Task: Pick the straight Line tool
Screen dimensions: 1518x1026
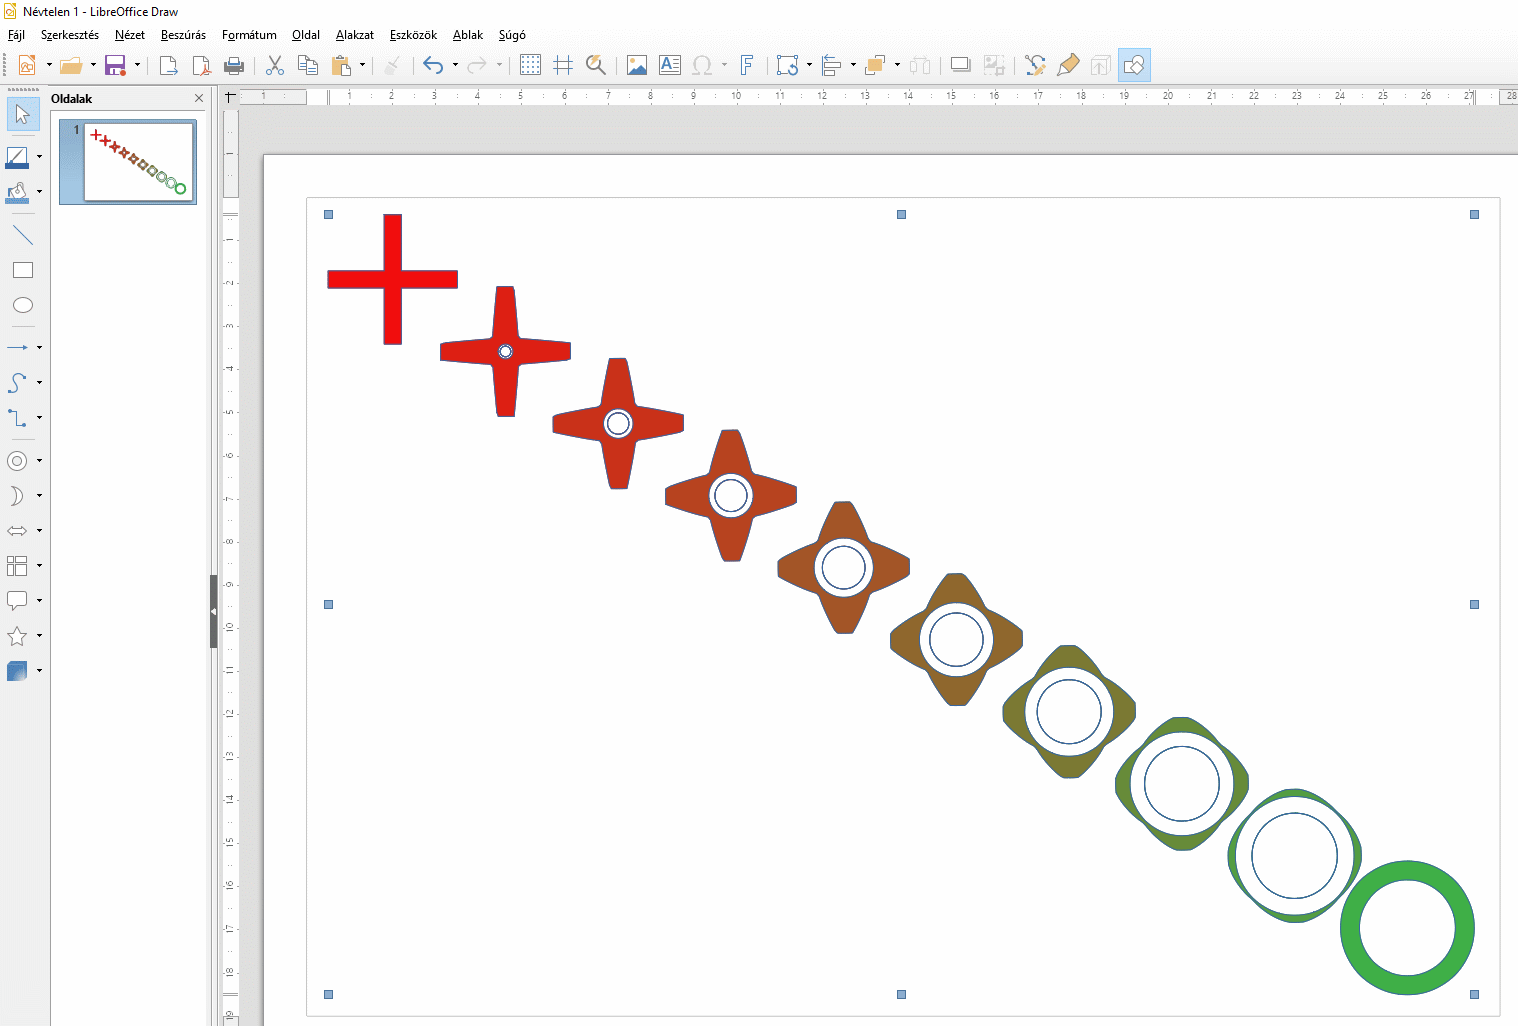Action: 22,236
